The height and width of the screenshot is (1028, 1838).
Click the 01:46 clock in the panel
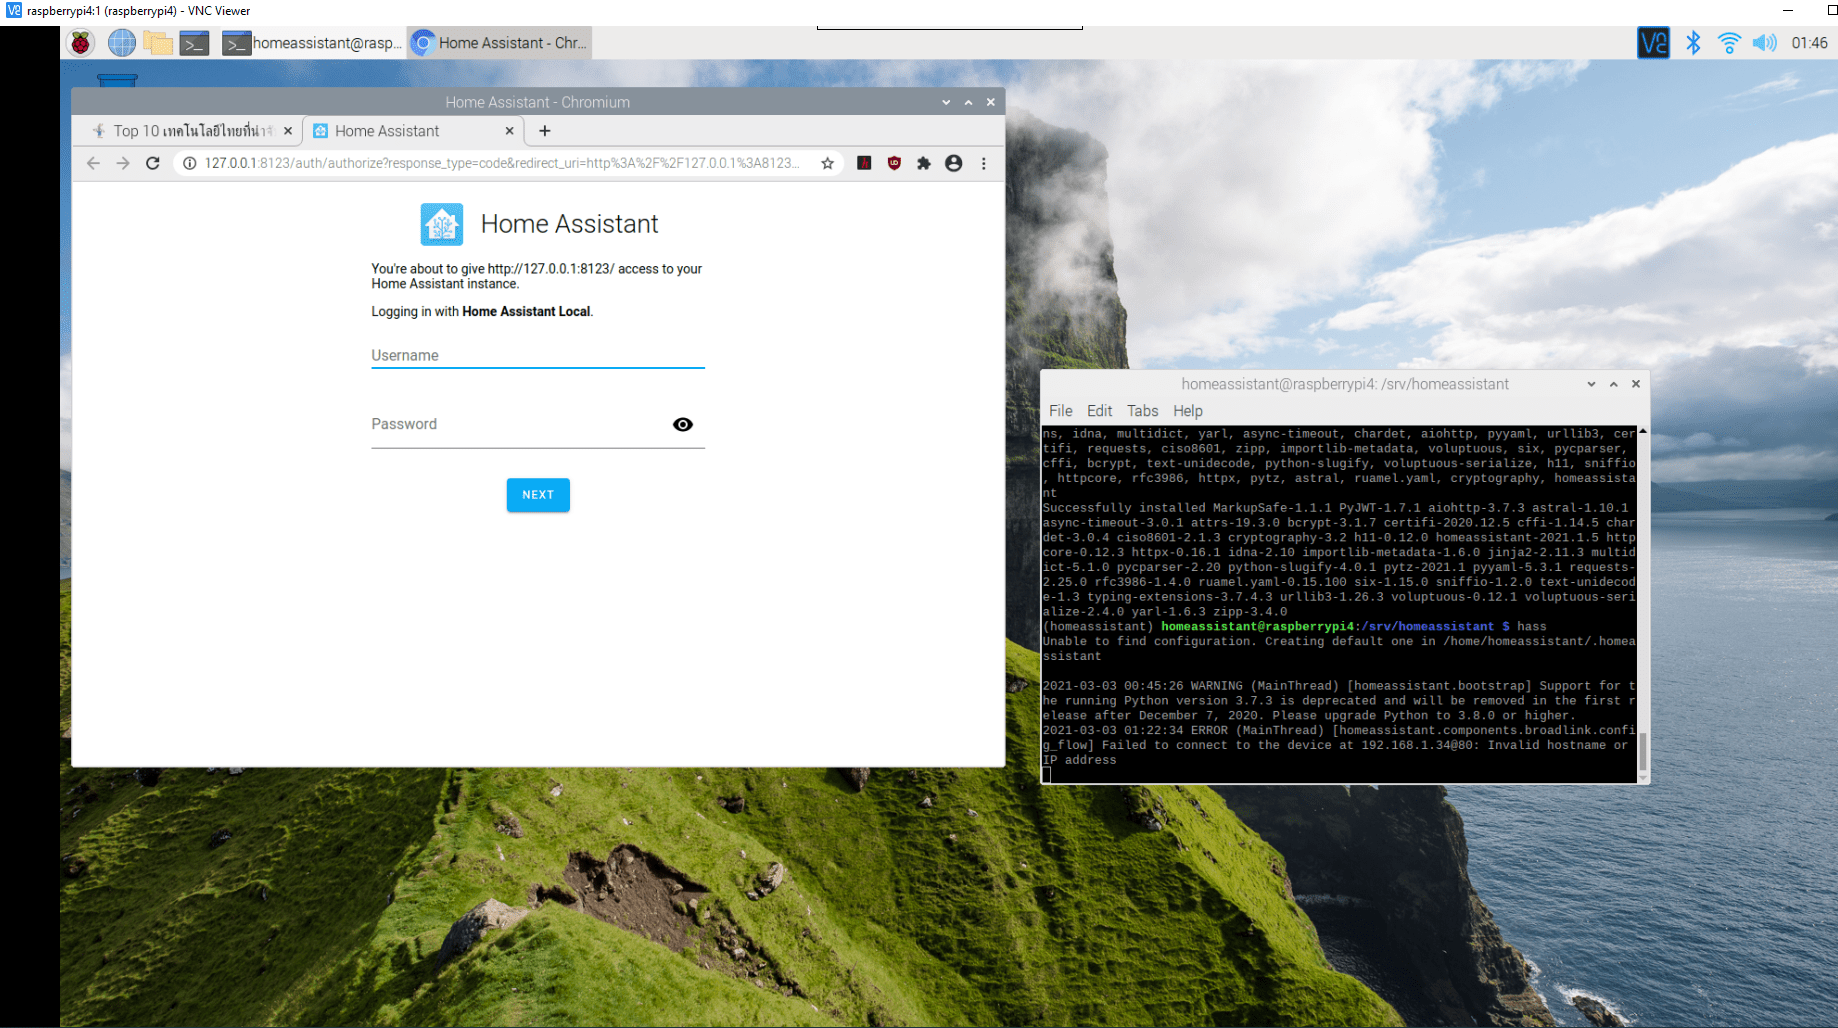[x=1809, y=43]
